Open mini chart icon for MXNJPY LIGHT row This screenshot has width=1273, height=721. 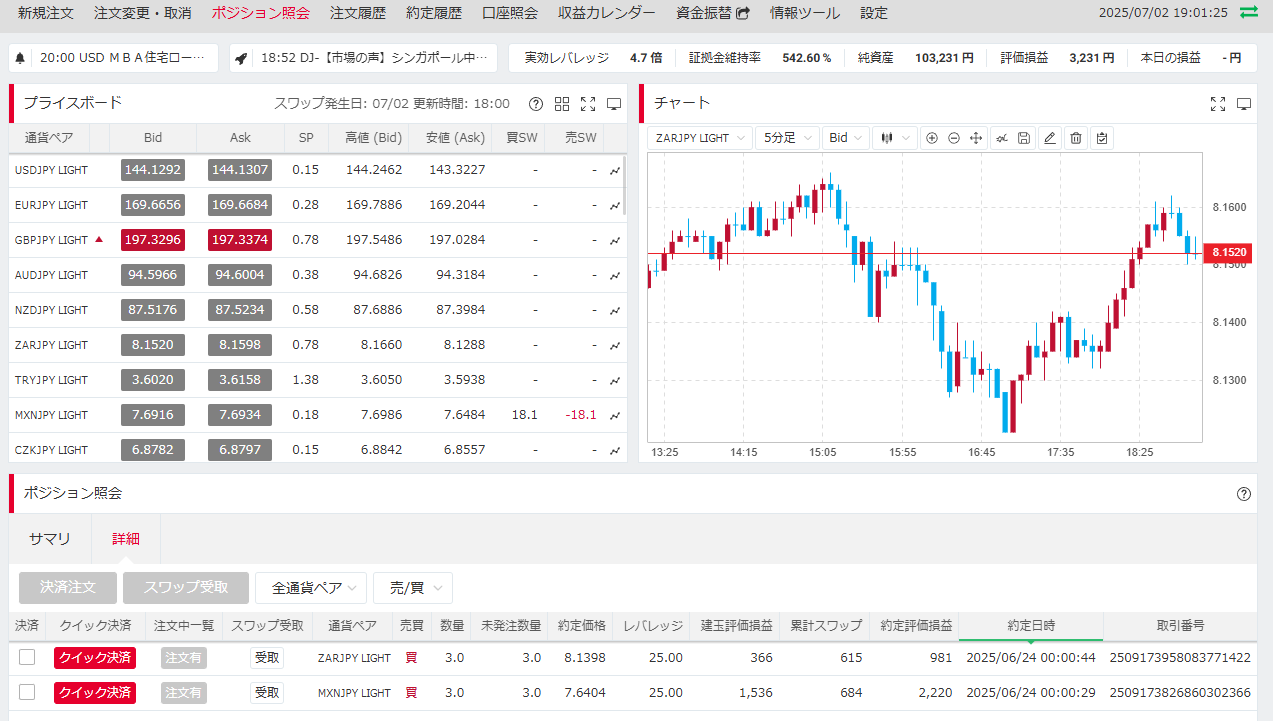click(615, 415)
